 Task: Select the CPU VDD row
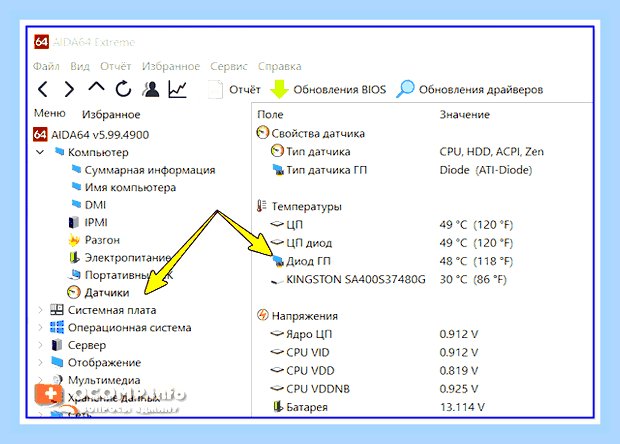click(x=310, y=370)
